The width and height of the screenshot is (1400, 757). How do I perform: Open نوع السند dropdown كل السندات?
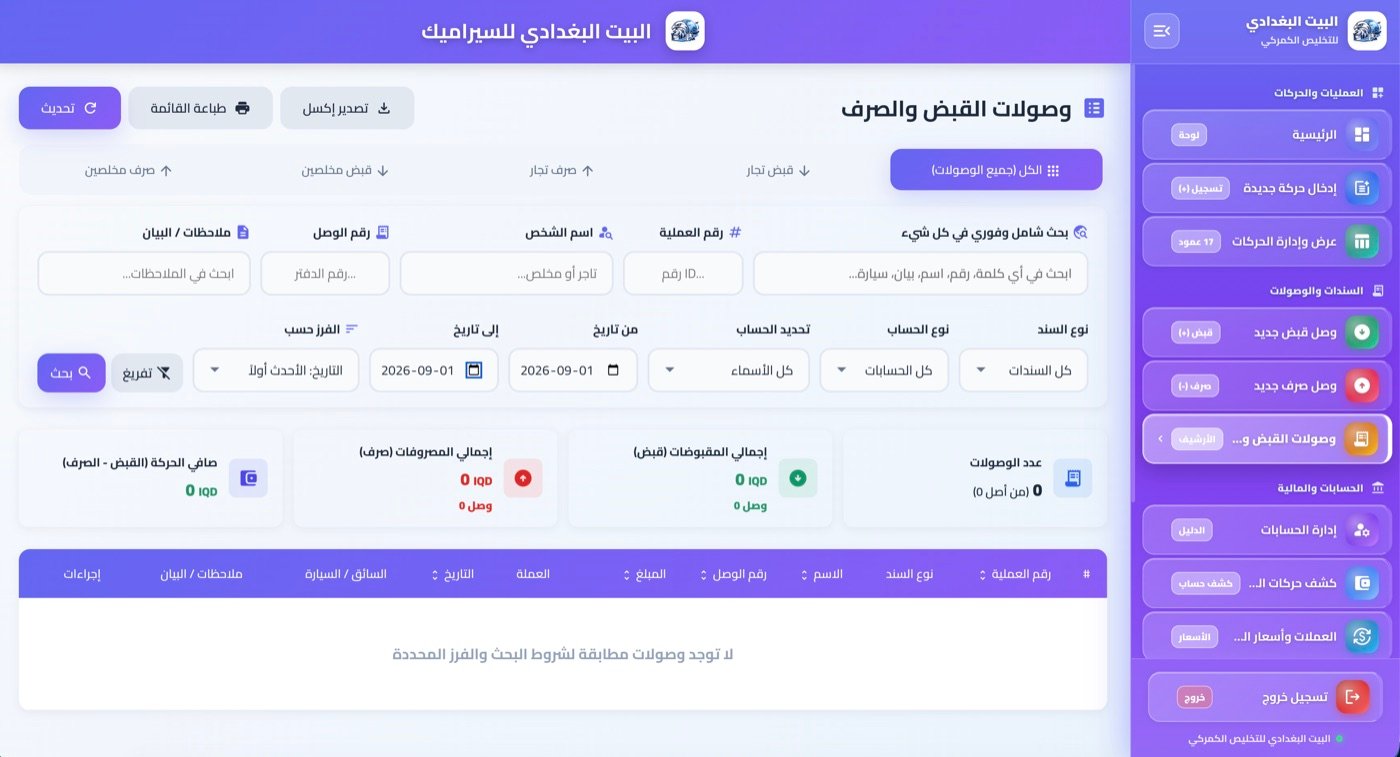click(1023, 370)
